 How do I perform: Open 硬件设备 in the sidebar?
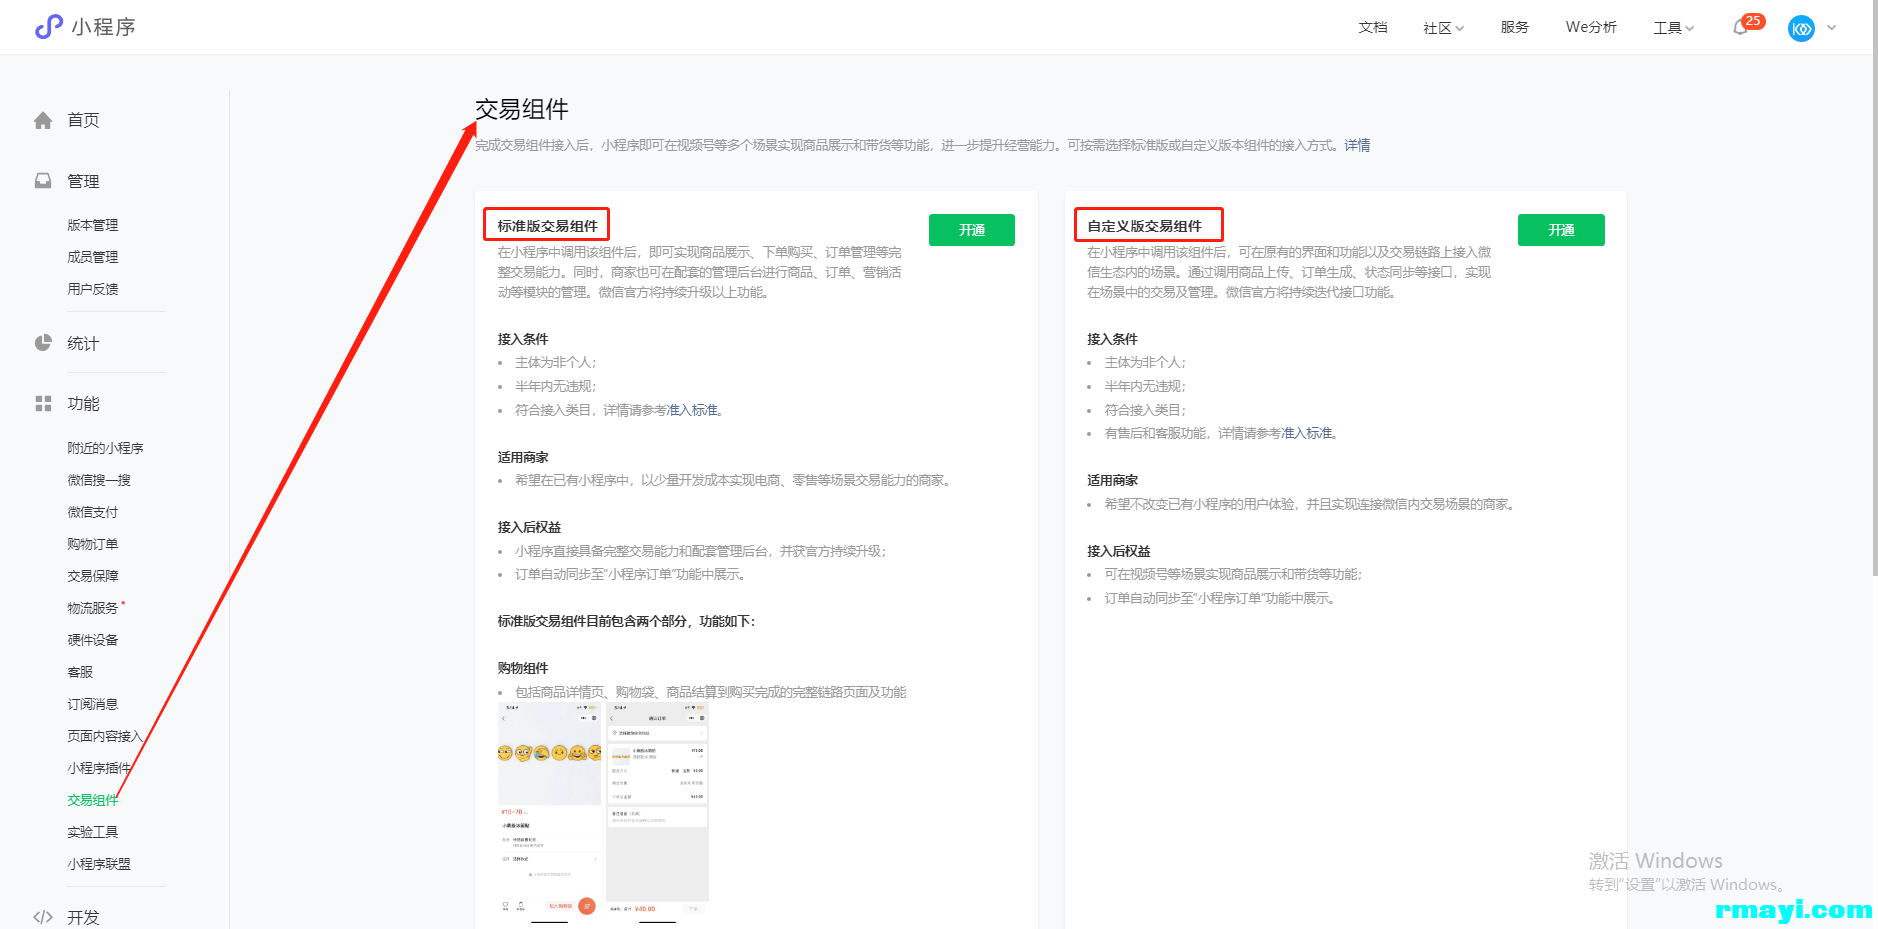coord(93,640)
